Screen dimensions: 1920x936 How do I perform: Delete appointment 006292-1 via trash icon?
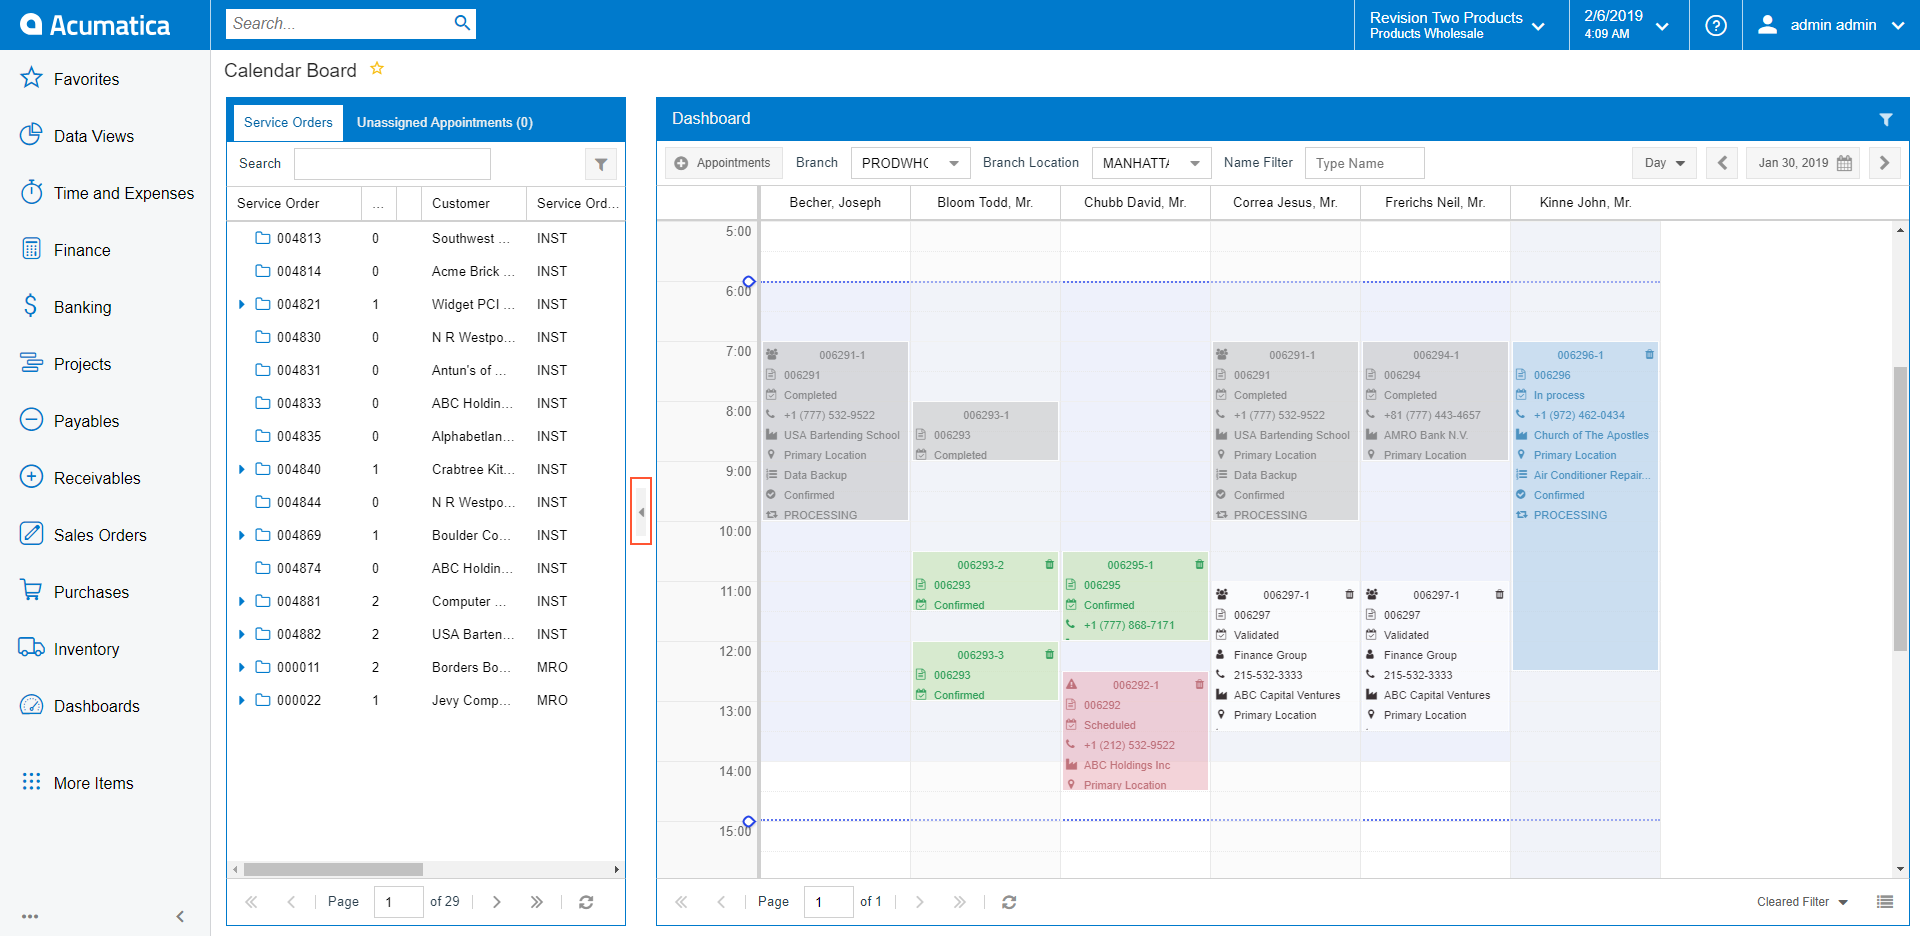(x=1199, y=685)
